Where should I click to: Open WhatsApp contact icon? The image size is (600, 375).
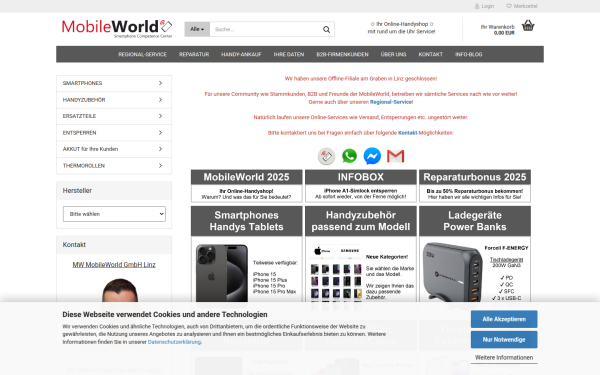pyautogui.click(x=349, y=156)
